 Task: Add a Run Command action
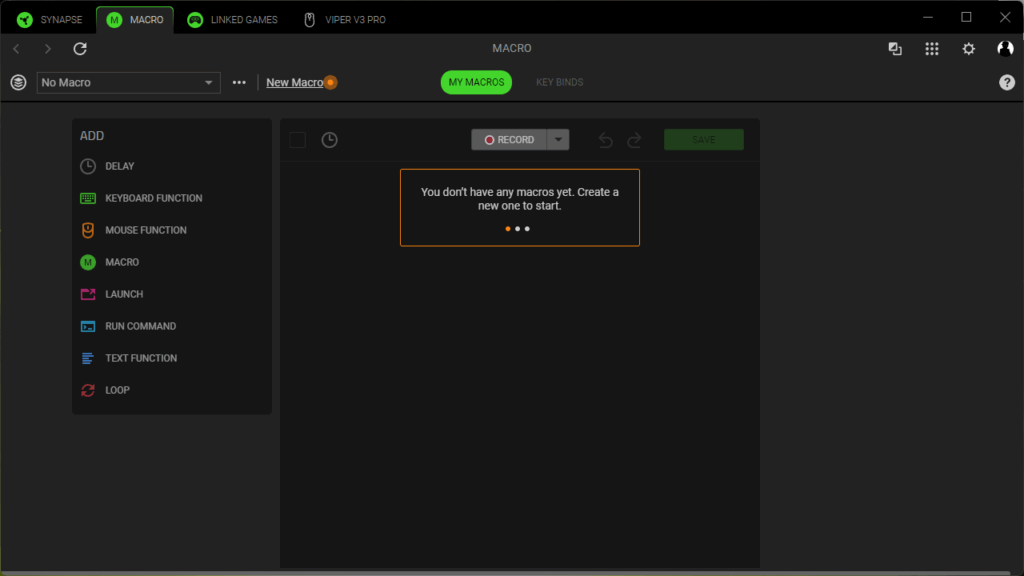pos(140,326)
